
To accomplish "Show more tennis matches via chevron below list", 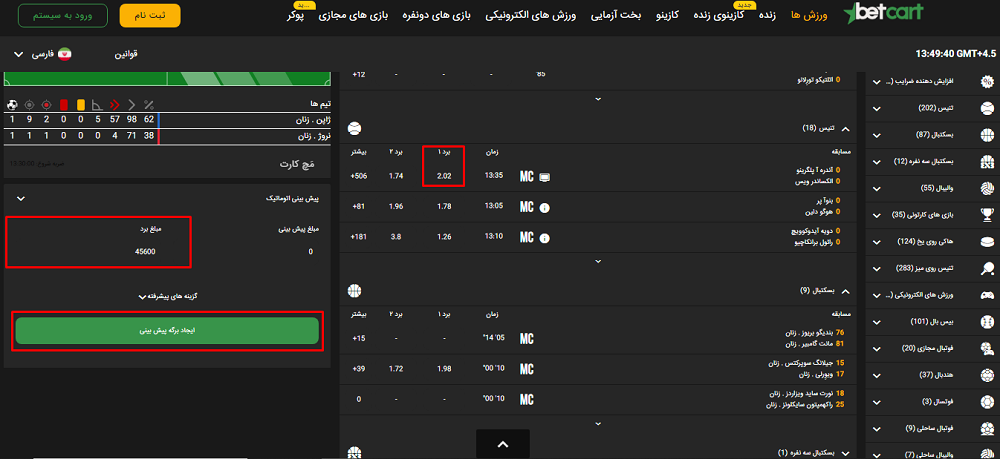I will [598, 261].
